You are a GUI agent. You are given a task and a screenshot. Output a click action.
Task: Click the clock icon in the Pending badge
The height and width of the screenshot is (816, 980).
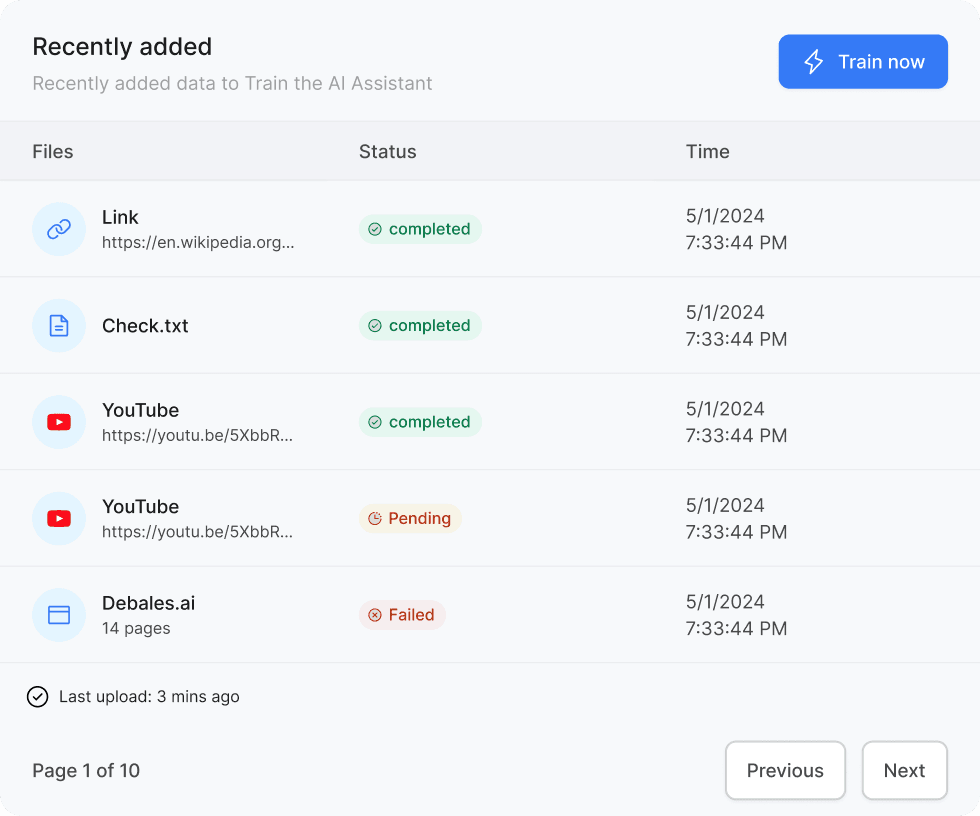pos(375,519)
